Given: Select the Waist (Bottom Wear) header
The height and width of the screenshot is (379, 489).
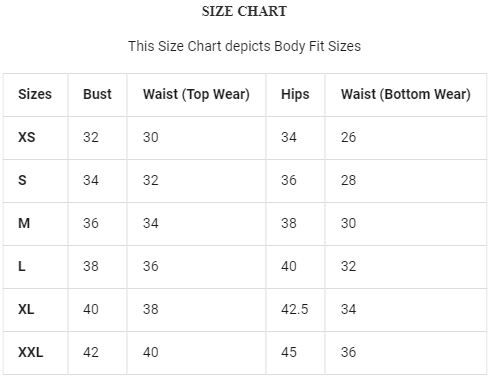Looking at the screenshot, I should tap(406, 94).
